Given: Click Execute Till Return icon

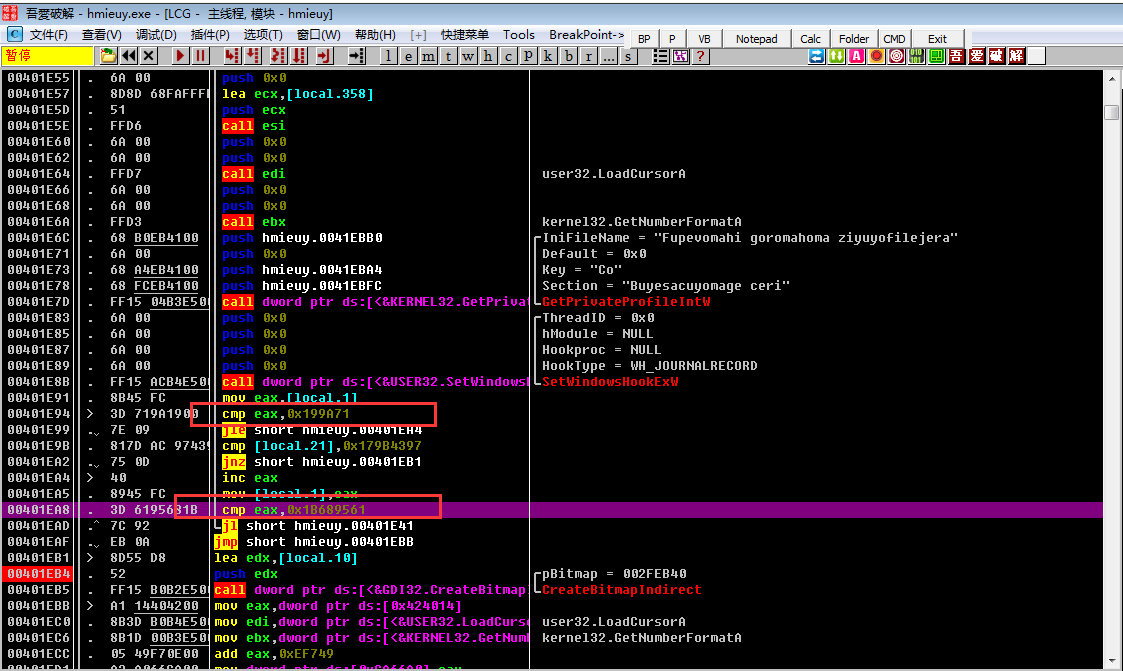Looking at the screenshot, I should click(324, 56).
